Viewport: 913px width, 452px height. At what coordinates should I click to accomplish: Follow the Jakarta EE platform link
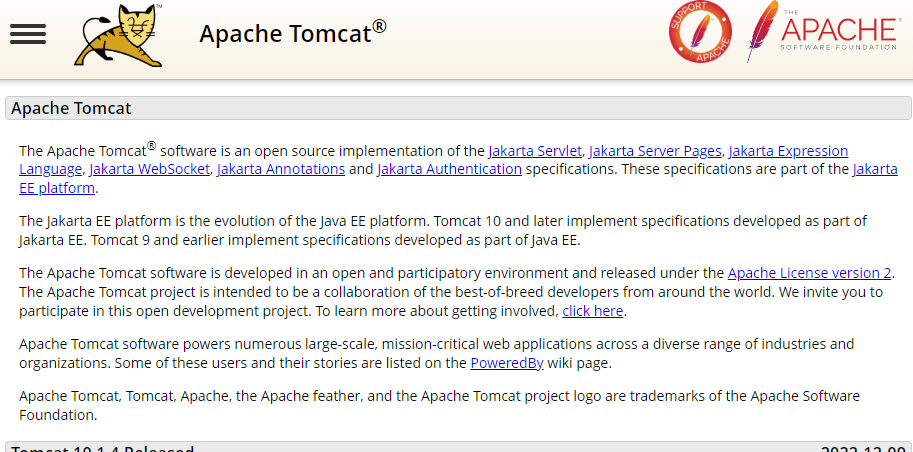(875, 169)
